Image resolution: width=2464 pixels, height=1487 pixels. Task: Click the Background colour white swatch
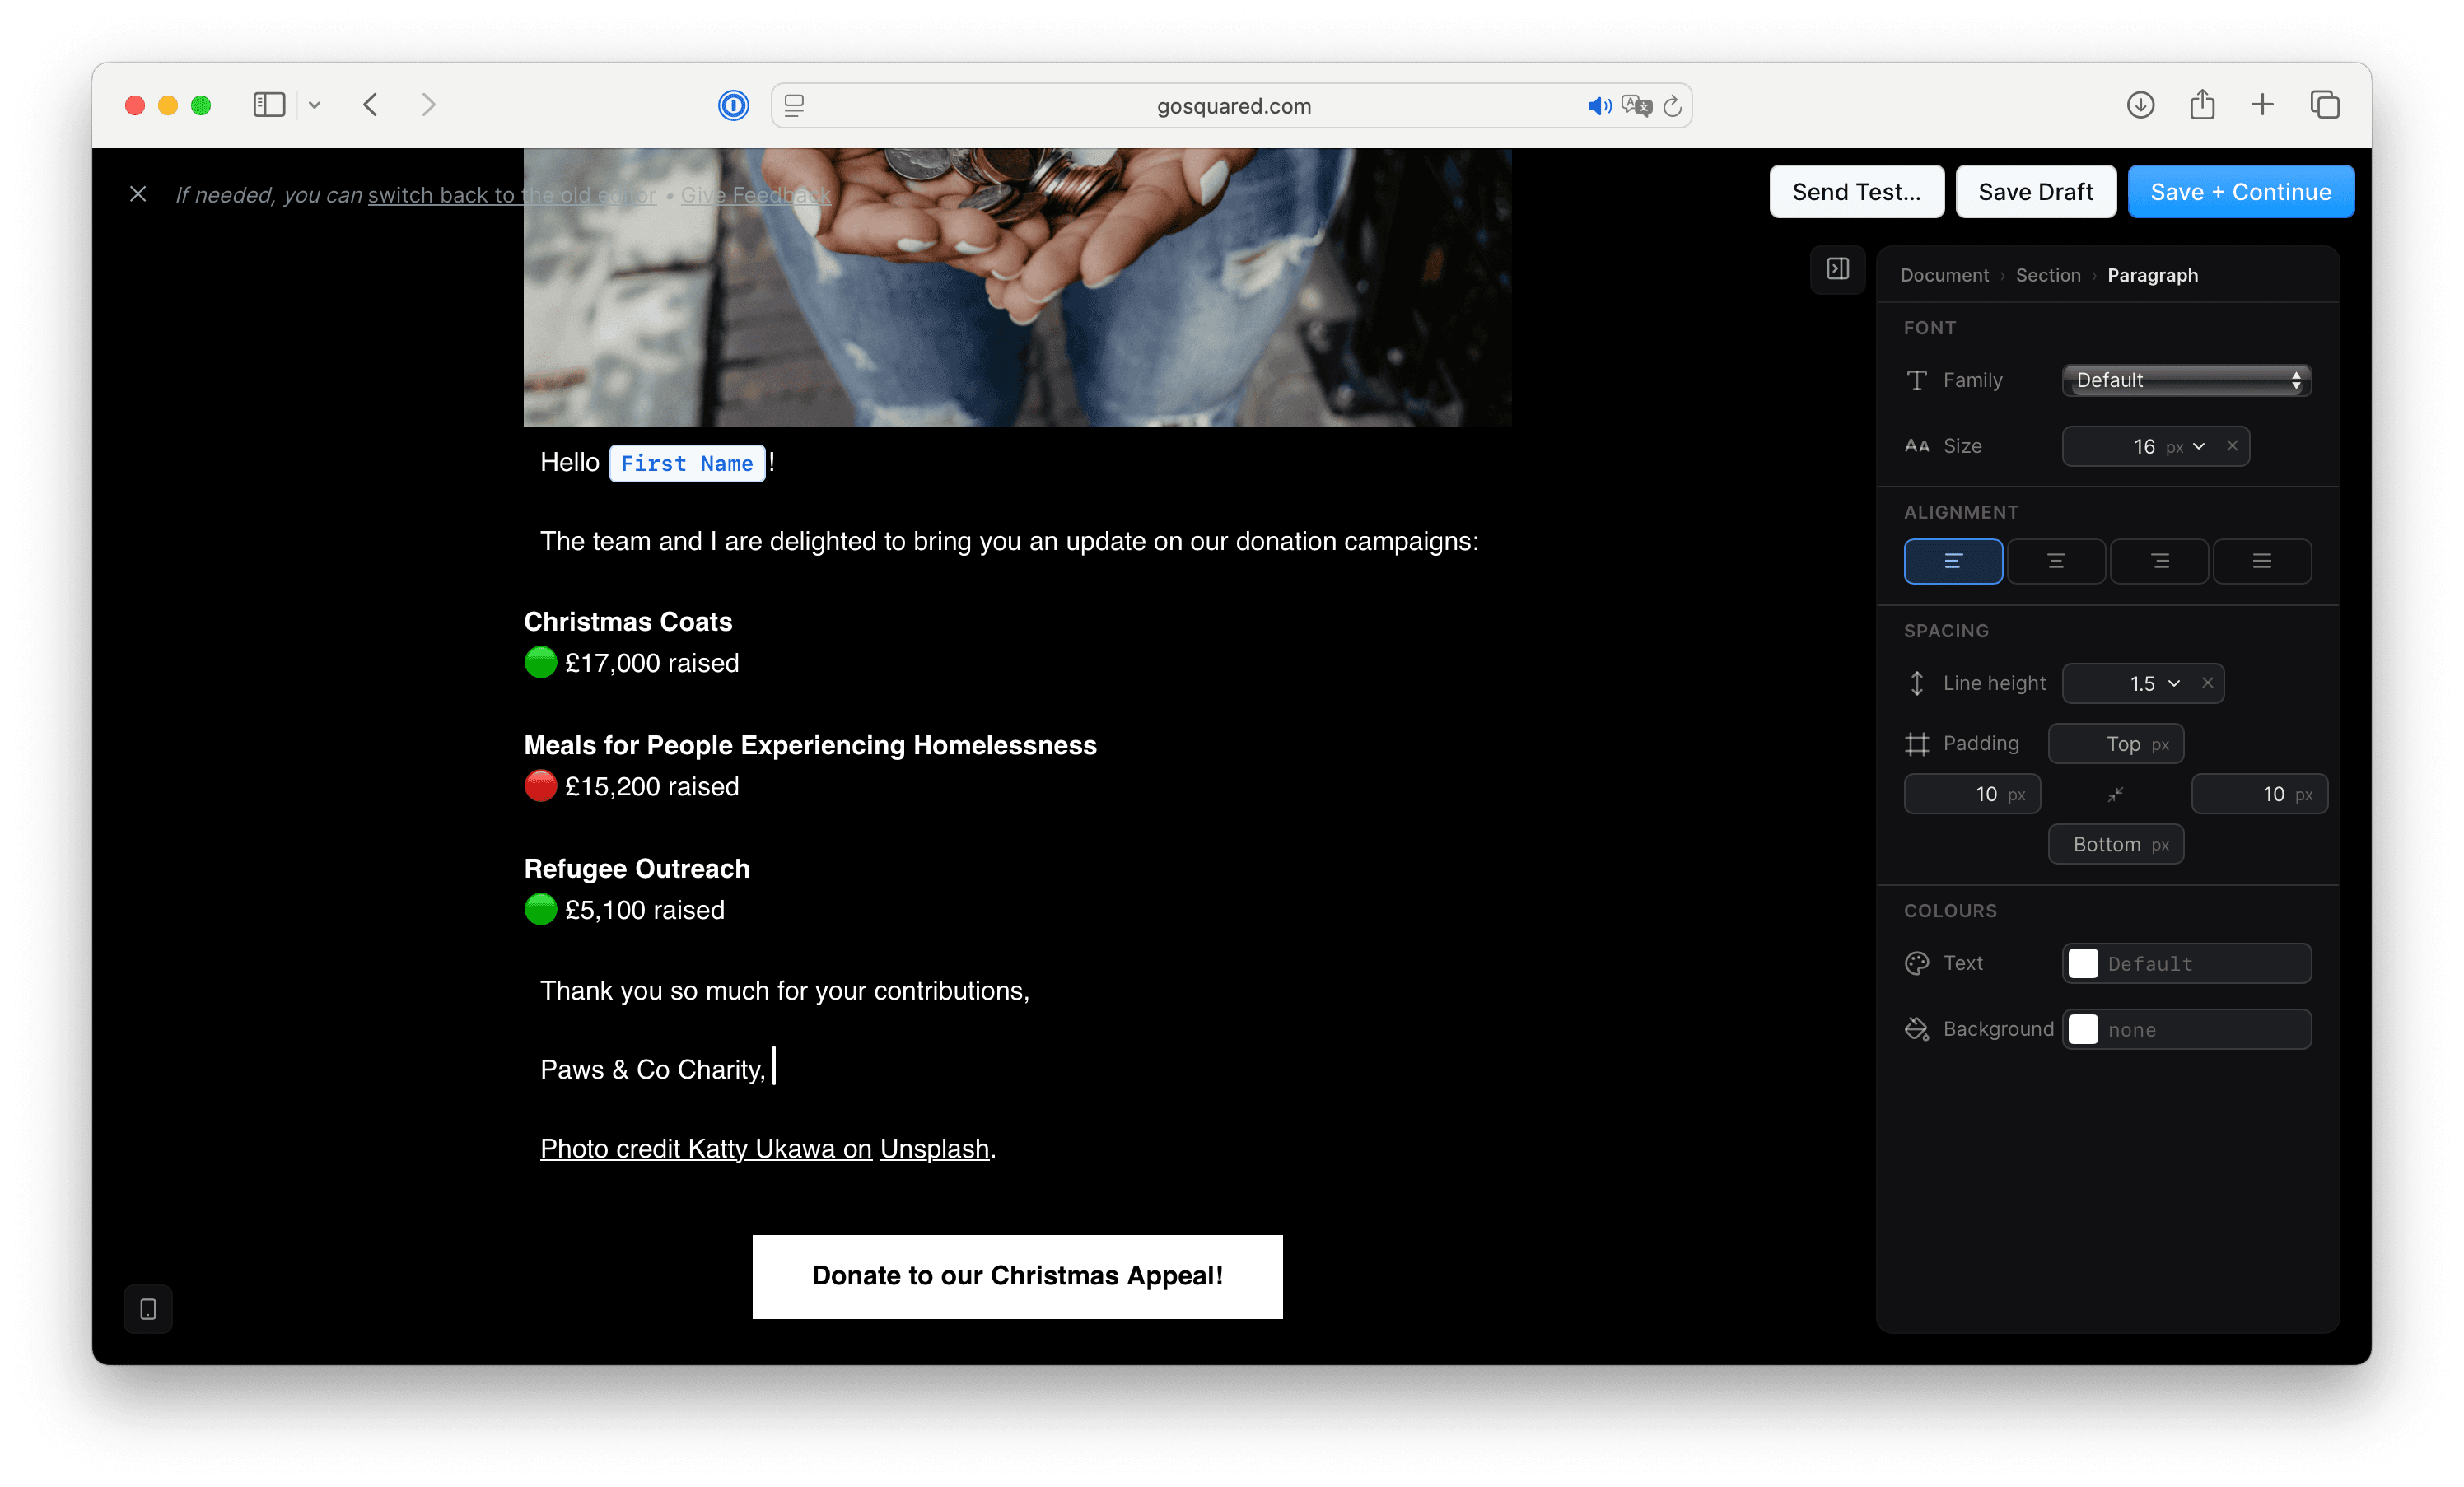click(x=2082, y=1029)
